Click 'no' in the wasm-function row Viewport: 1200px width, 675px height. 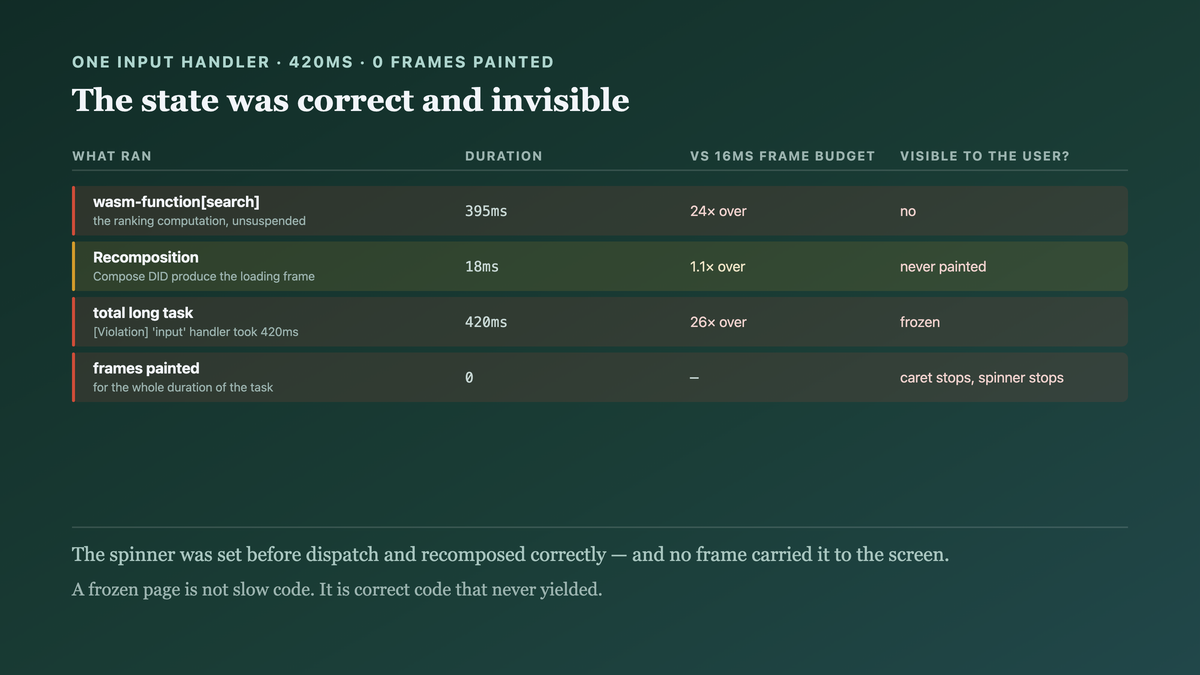pos(908,211)
